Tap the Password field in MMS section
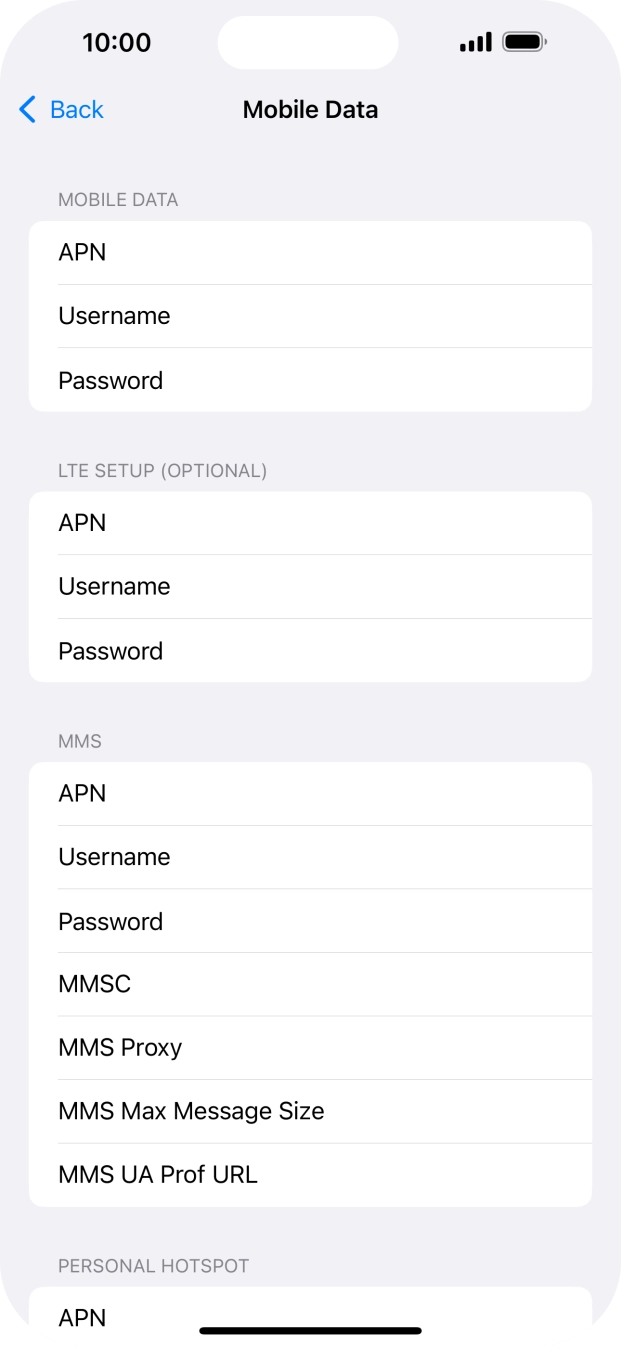The height and width of the screenshot is (1346, 621). pos(310,921)
